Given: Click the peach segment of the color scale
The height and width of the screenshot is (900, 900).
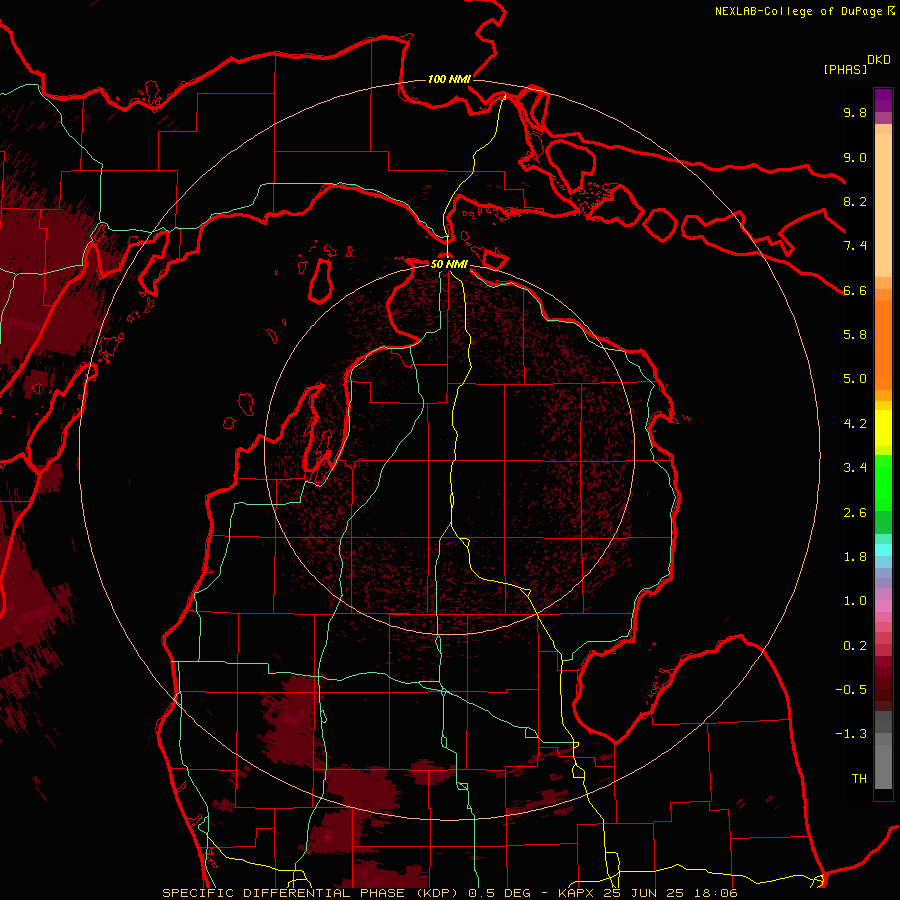Looking at the screenshot, I should (x=883, y=206).
